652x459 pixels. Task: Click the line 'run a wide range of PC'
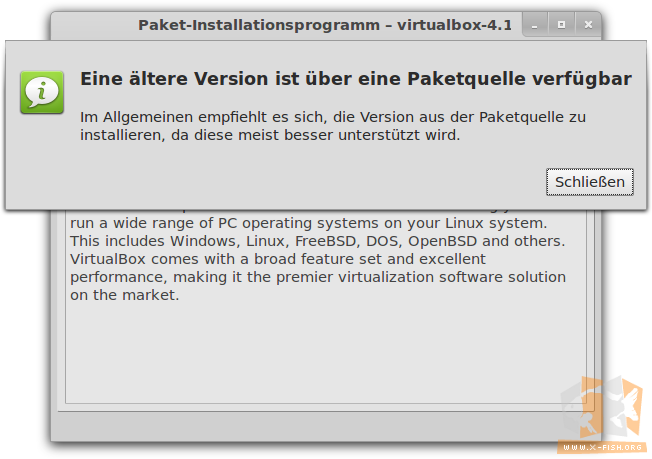[x=309, y=223]
